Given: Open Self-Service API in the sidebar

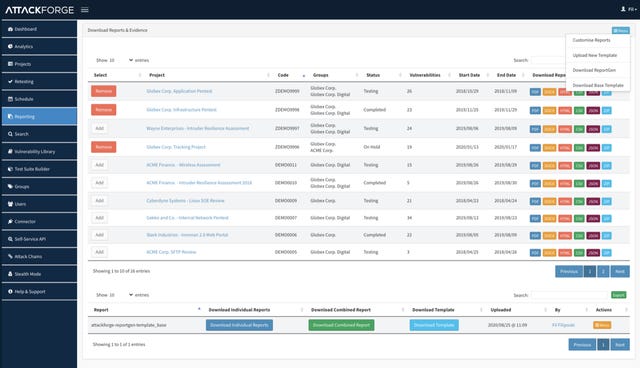Looking at the screenshot, I should click(x=39, y=239).
